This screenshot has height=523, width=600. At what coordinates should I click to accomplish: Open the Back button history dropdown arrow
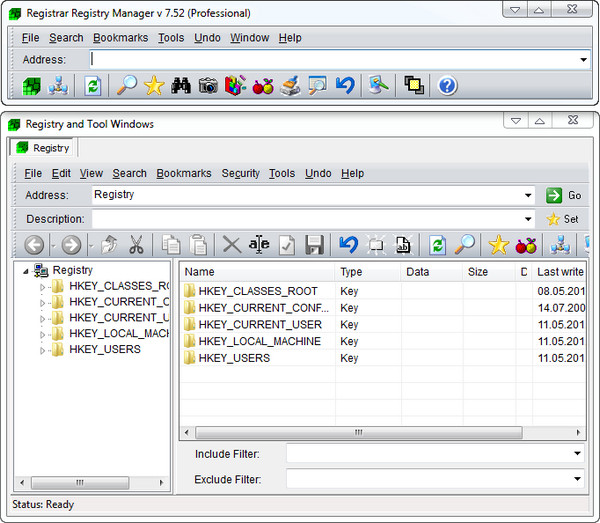53,246
